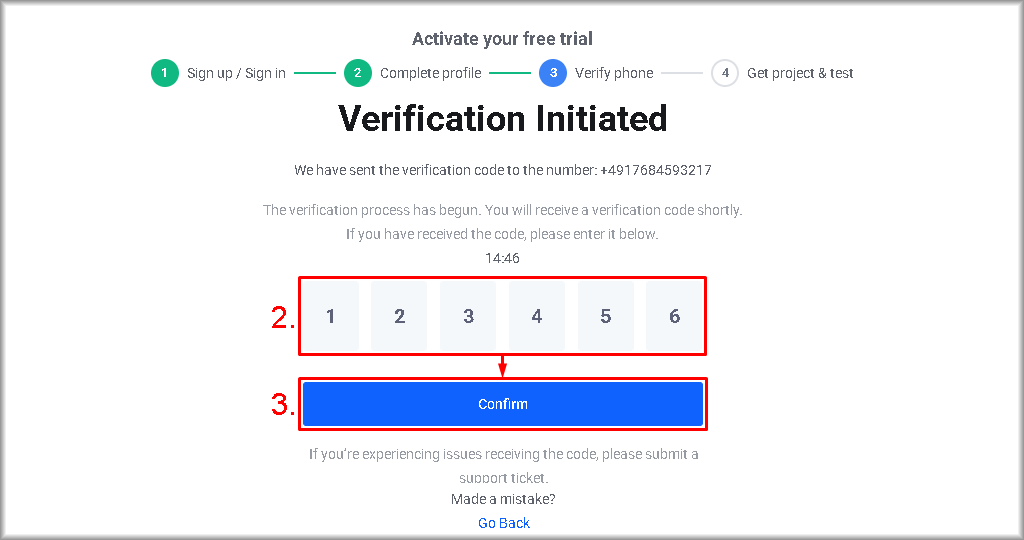Click the Go Back link

click(504, 523)
